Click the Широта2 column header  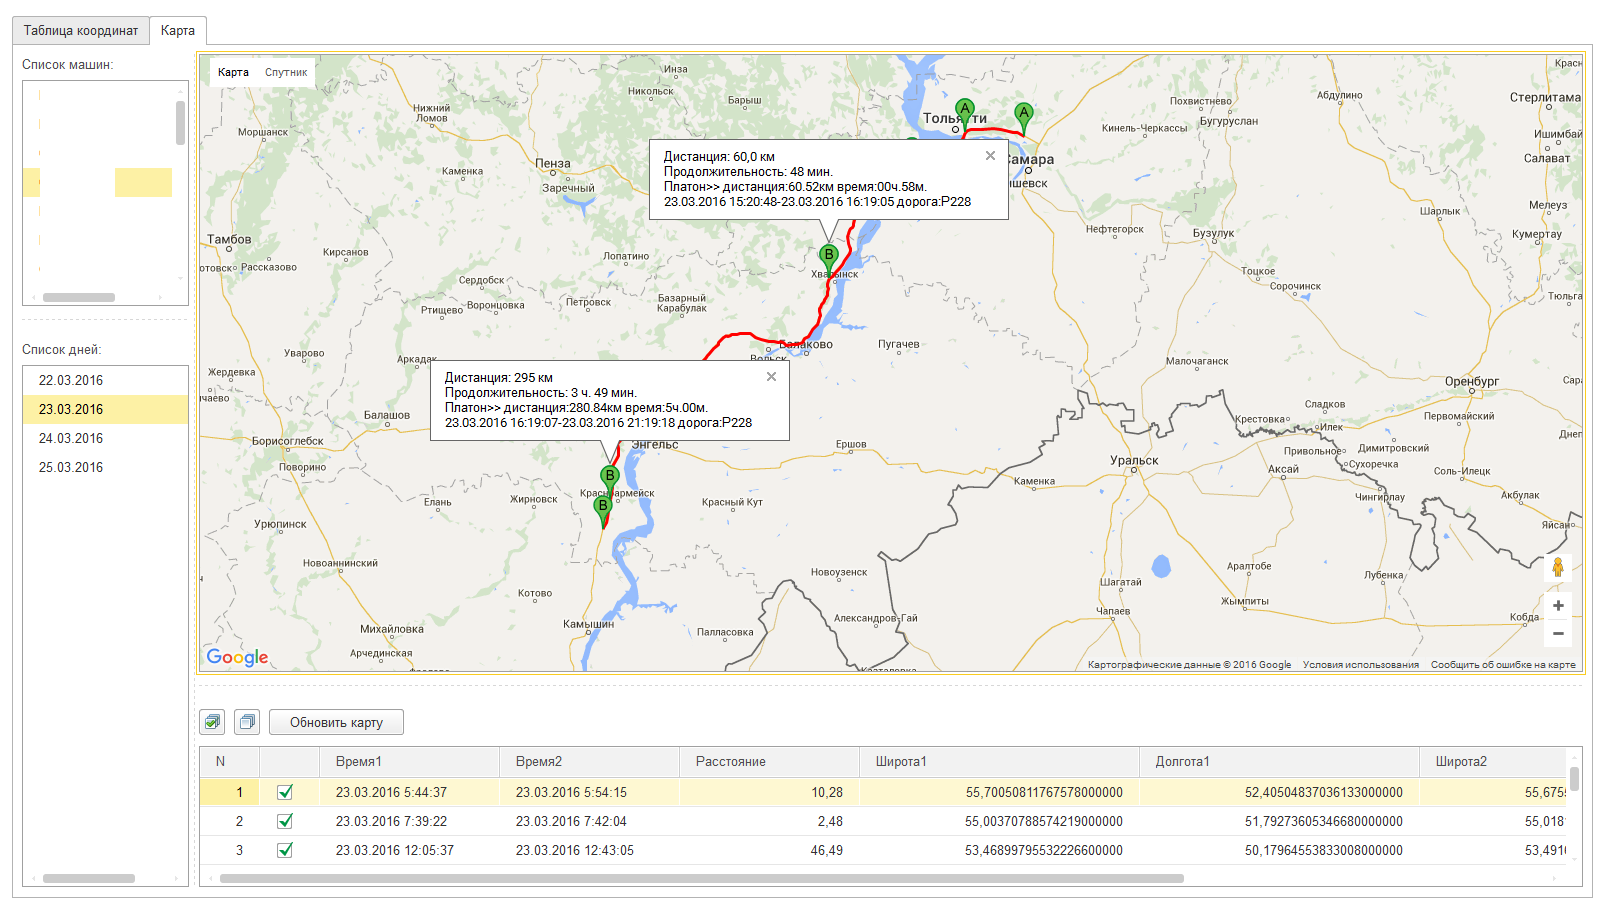(1492, 762)
